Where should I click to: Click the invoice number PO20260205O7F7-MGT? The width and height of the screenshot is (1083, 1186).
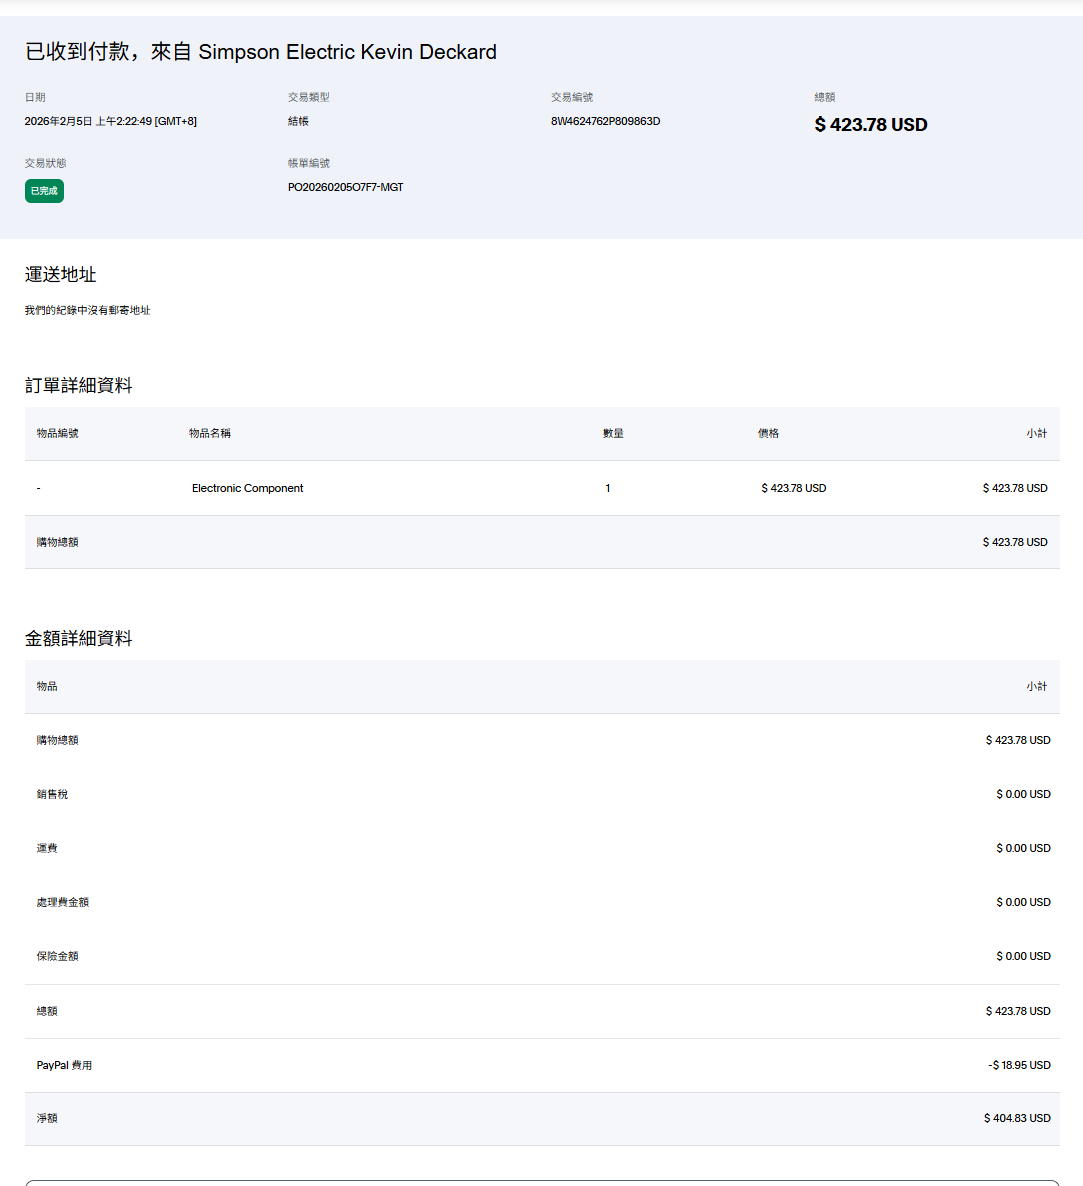(345, 187)
